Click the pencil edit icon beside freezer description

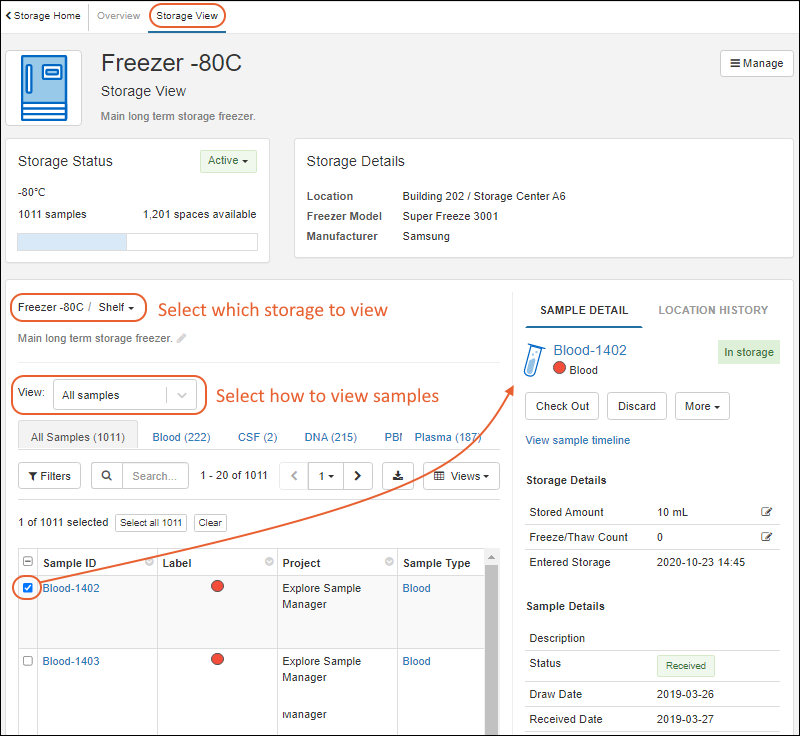click(182, 339)
